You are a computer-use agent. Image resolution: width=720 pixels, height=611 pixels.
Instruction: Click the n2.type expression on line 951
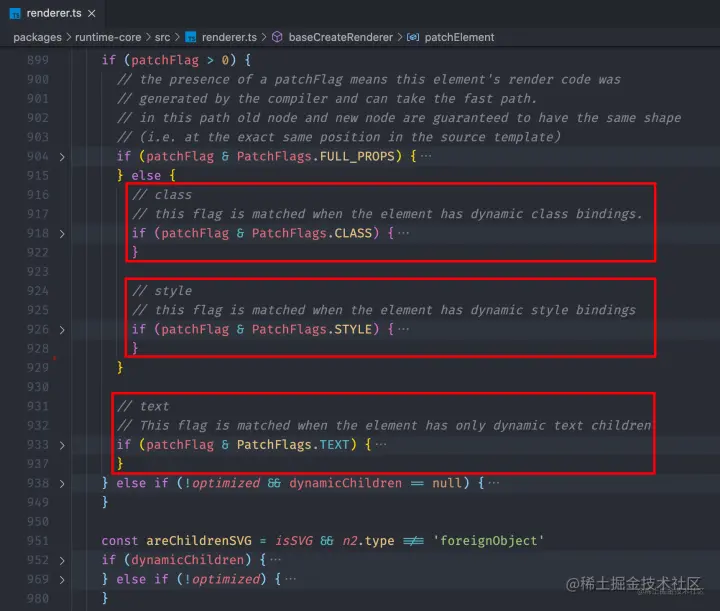[x=368, y=541]
